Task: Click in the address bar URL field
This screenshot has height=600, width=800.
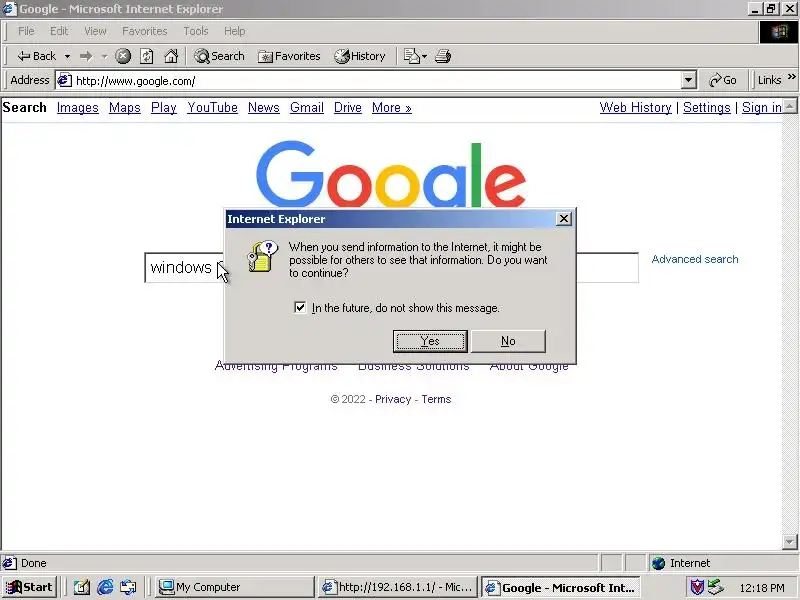Action: tap(378, 81)
